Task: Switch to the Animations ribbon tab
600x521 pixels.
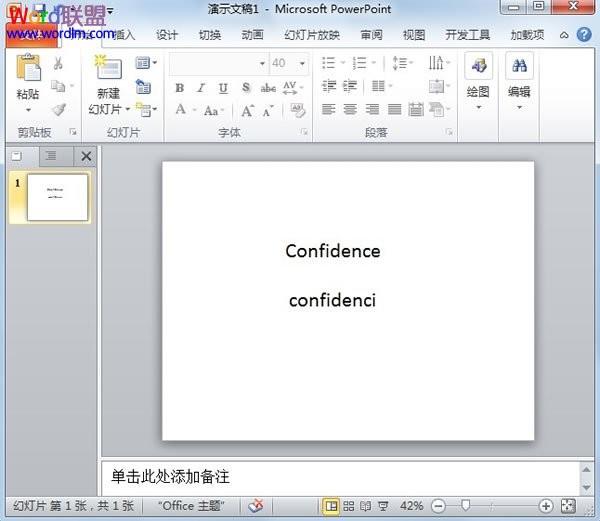Action: coord(253,35)
